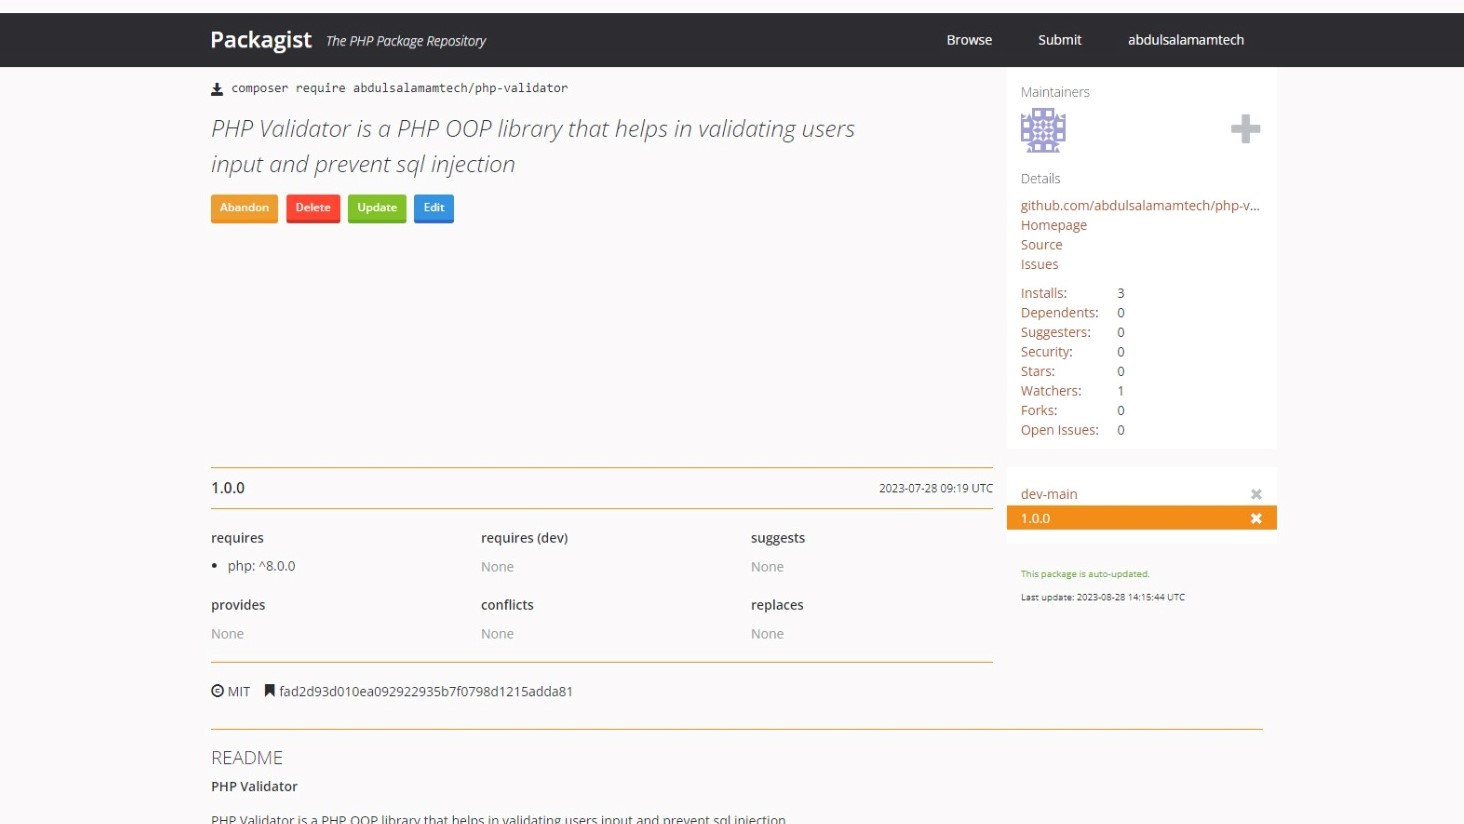Click the red Delete button
This screenshot has width=1464, height=824.
coord(313,208)
